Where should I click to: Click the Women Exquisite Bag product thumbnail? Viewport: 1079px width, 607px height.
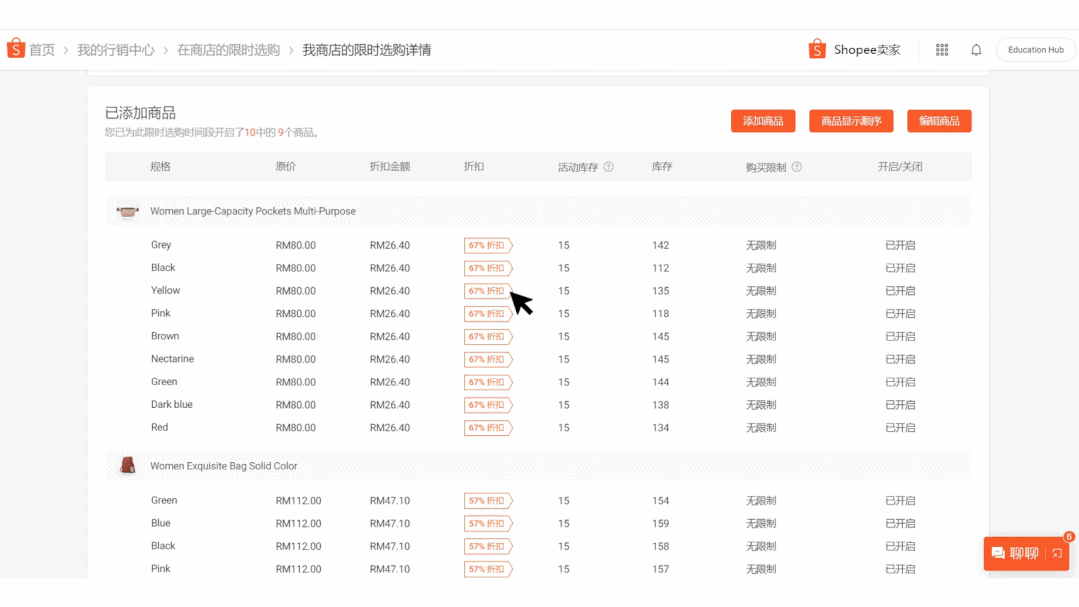pos(126,465)
